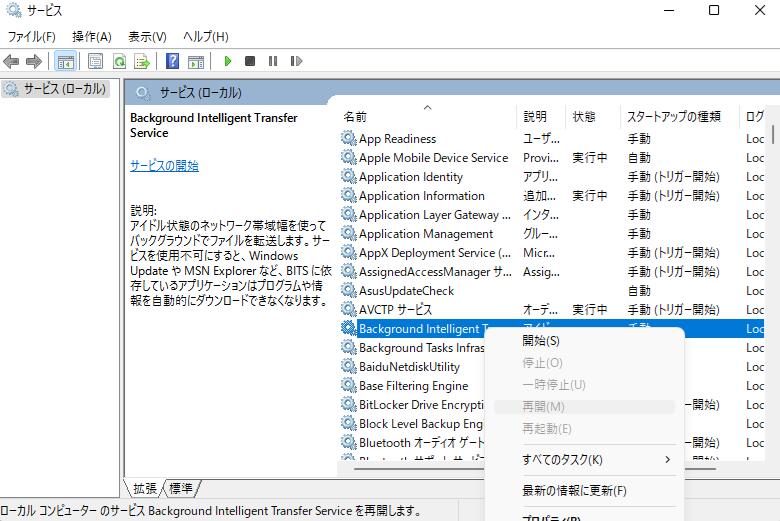Click the AVCTP サービス gear icon
This screenshot has width=780, height=521.
pos(349,310)
